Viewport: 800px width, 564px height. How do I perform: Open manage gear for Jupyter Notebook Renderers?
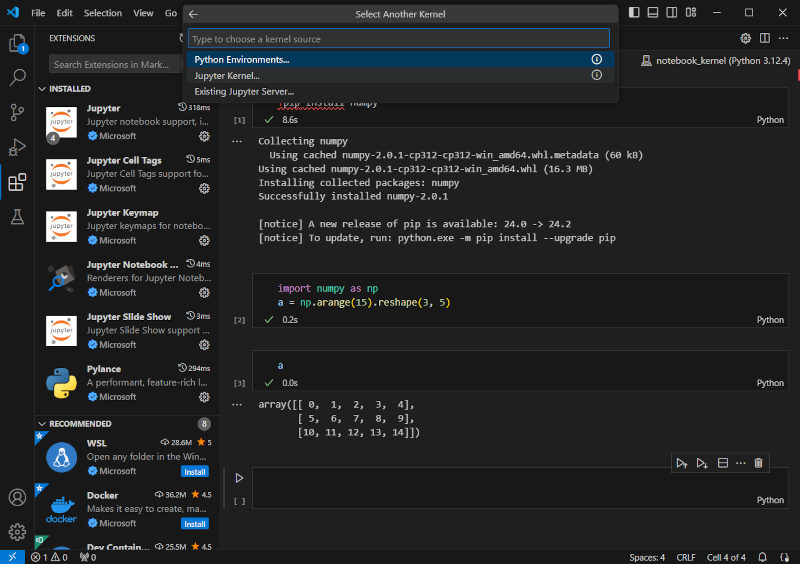tap(204, 292)
